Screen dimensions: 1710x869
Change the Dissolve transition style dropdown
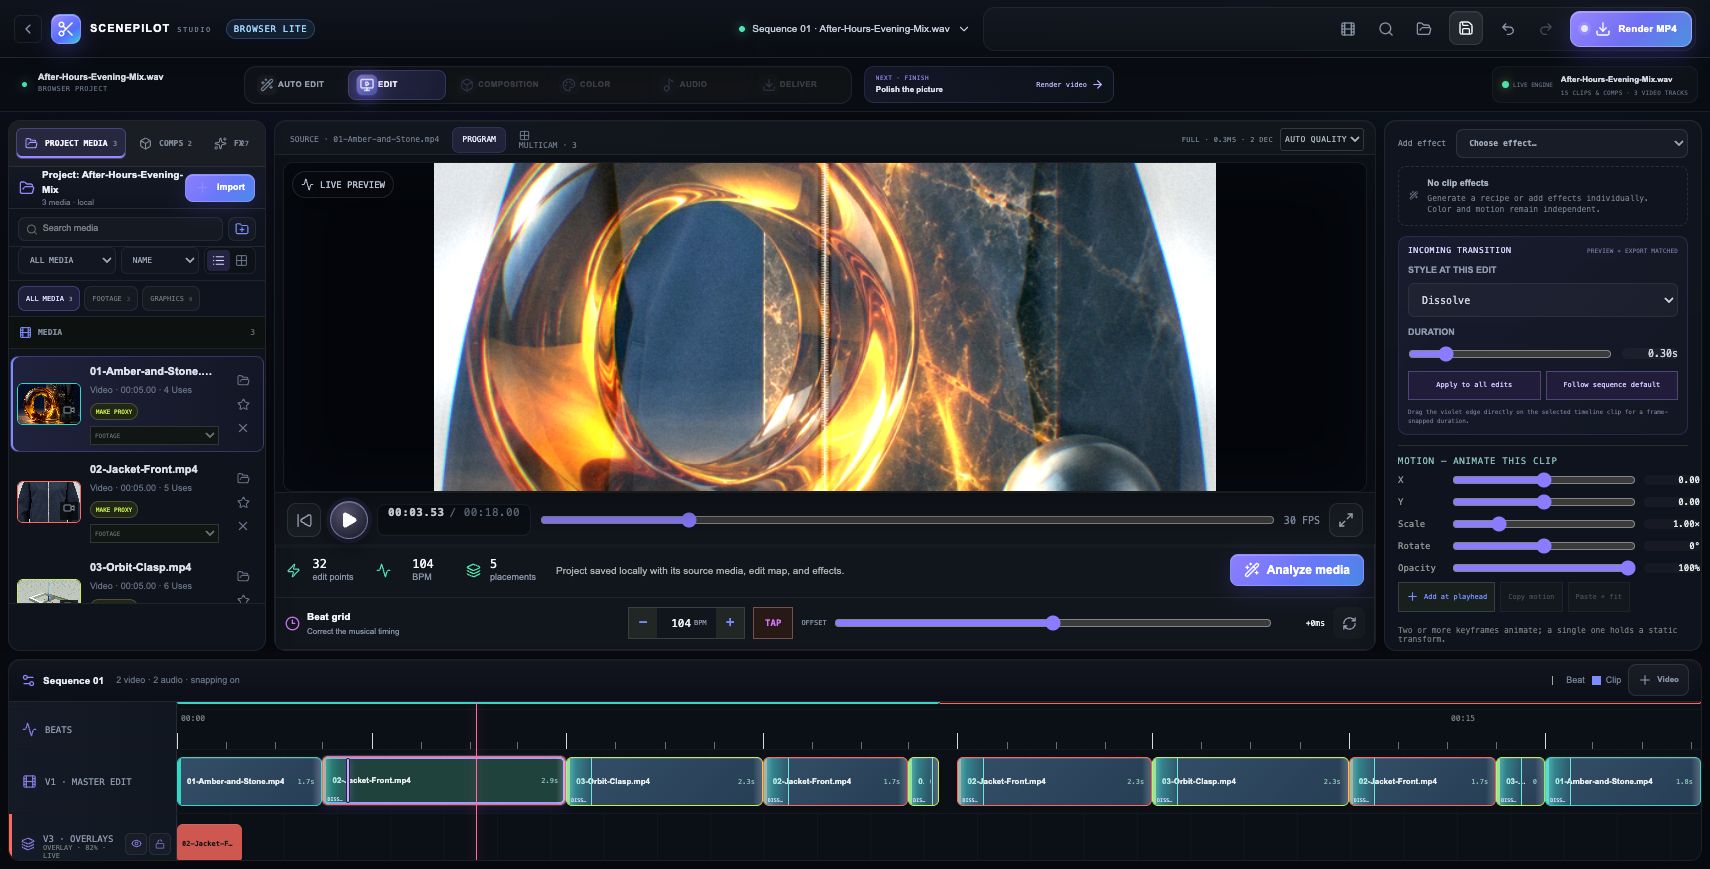point(1542,300)
